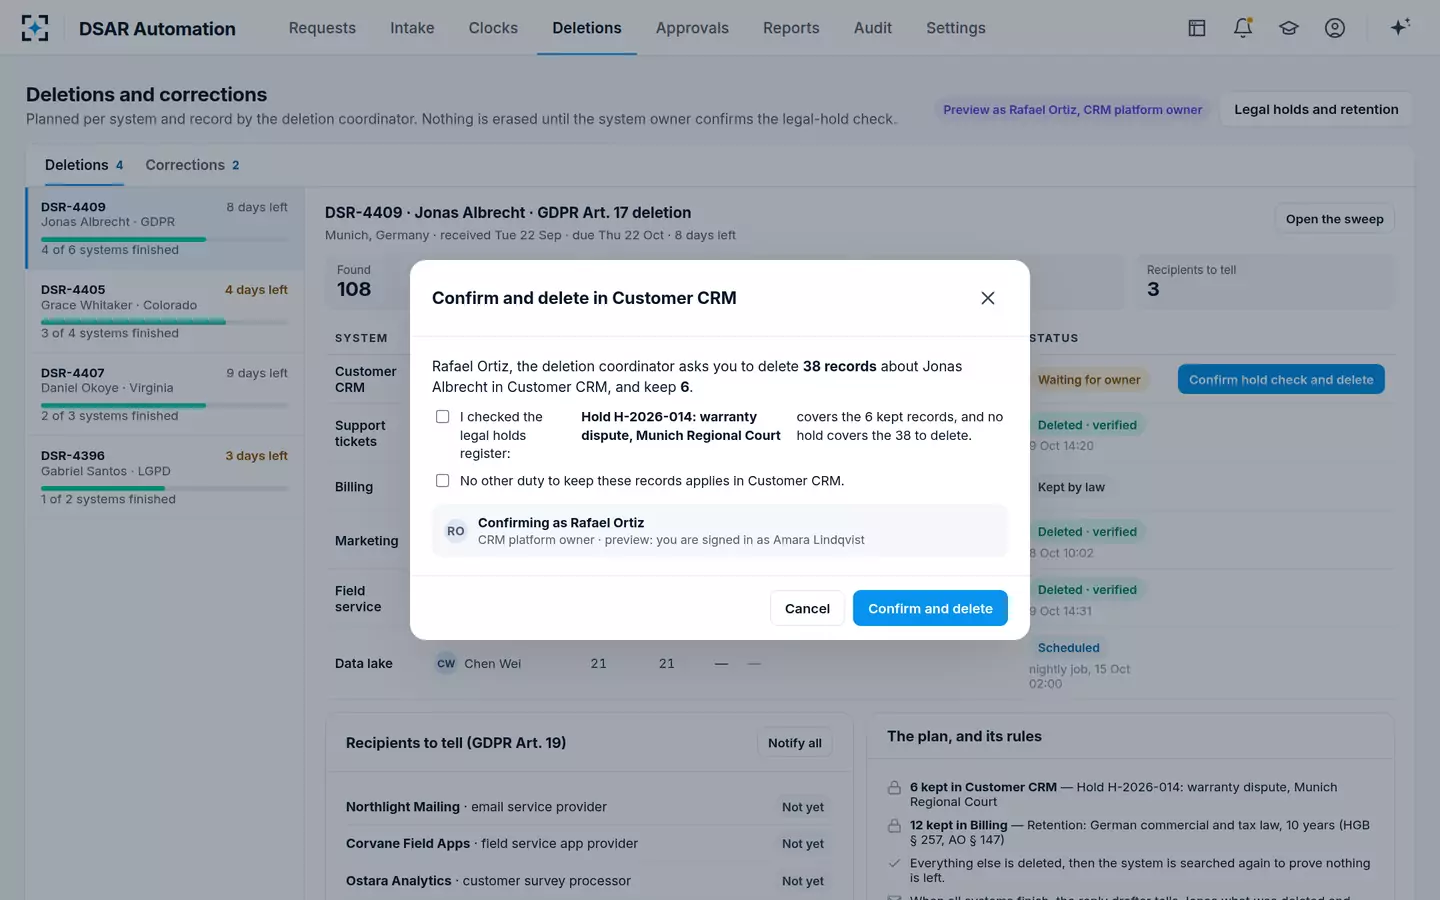The height and width of the screenshot is (900, 1440).
Task: Select request DSR-4405 Grace Whitaker
Action: 166,311
